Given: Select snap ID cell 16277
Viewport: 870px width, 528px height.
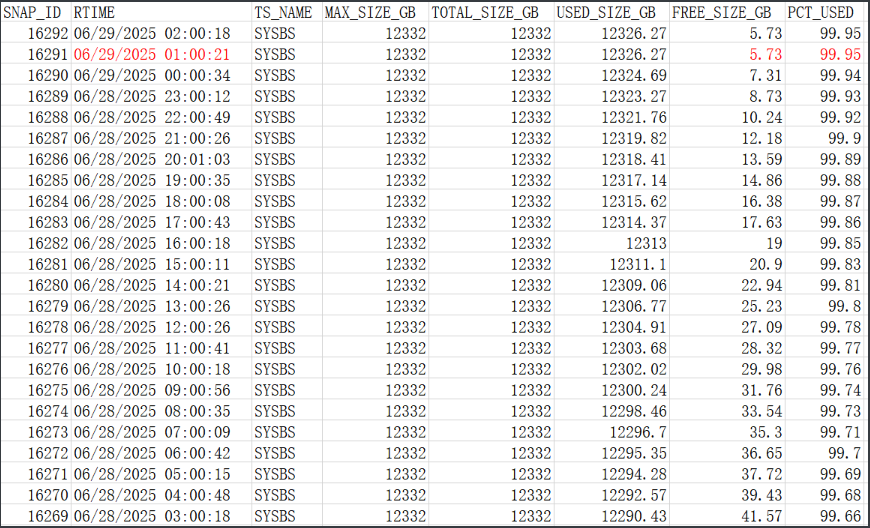Looking at the screenshot, I should coord(47,348).
